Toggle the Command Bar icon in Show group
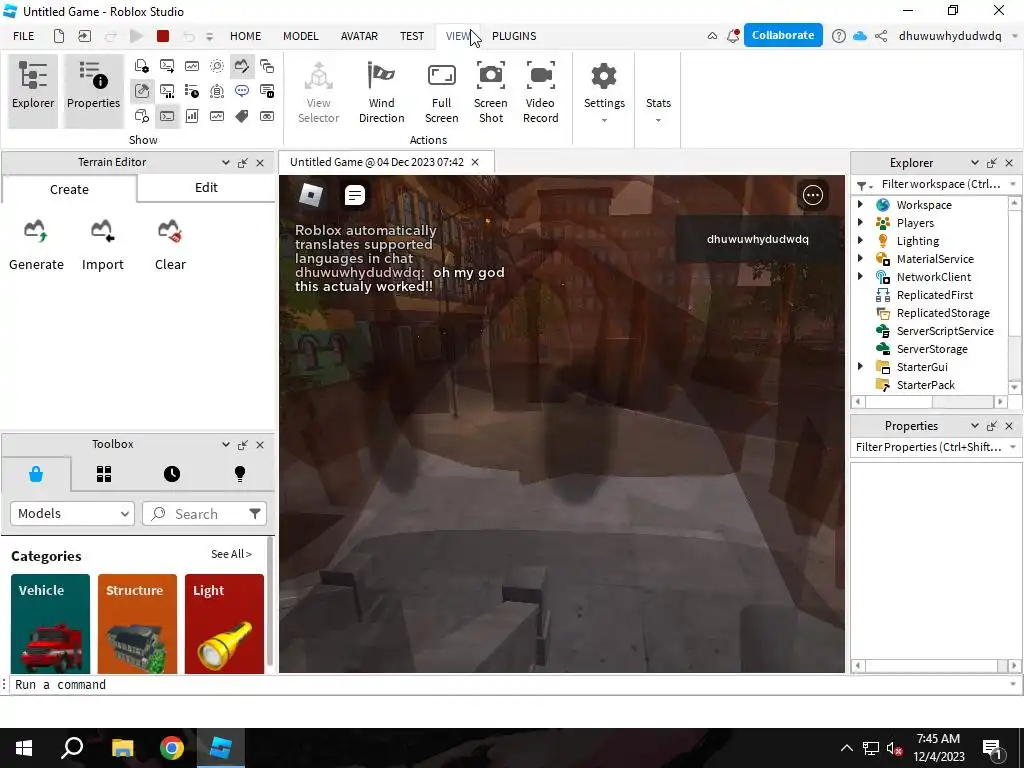 point(167,116)
